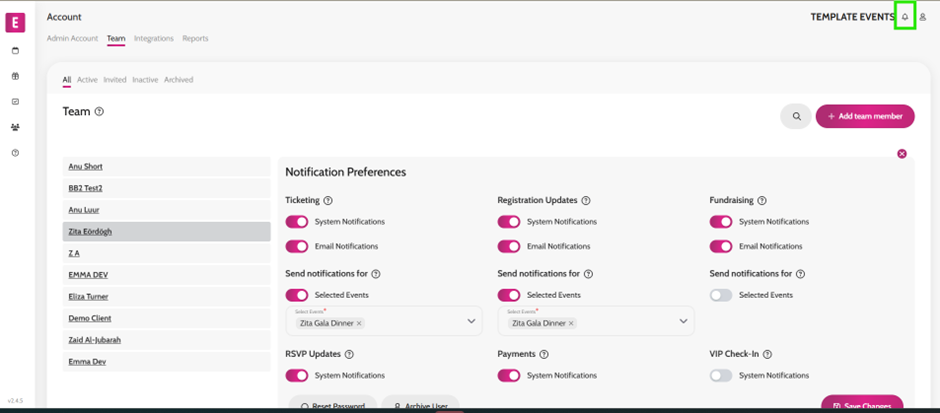Expand the Ticketing Select Events dropdown
This screenshot has height=413, width=940.
(x=471, y=322)
